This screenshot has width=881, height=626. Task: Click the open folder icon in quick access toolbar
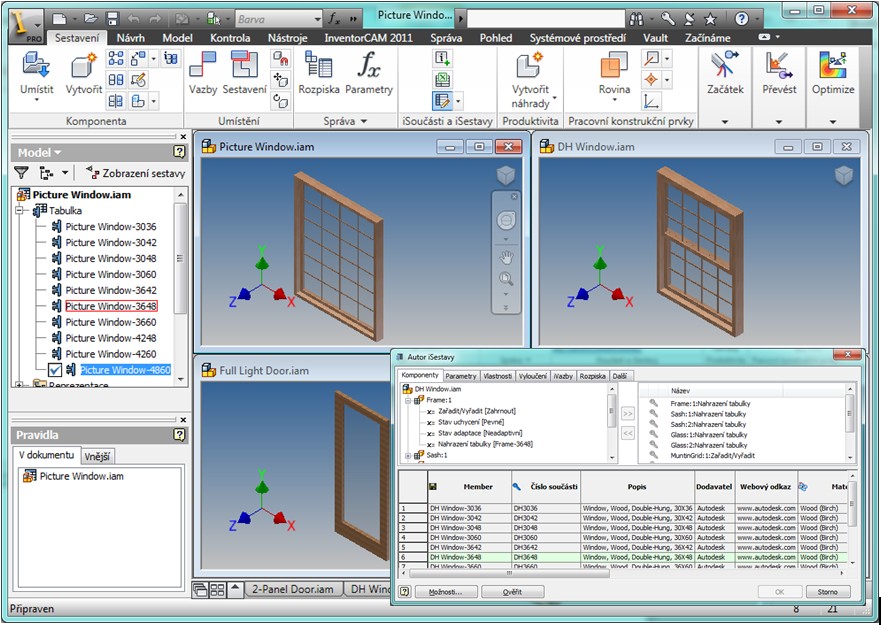(x=91, y=19)
